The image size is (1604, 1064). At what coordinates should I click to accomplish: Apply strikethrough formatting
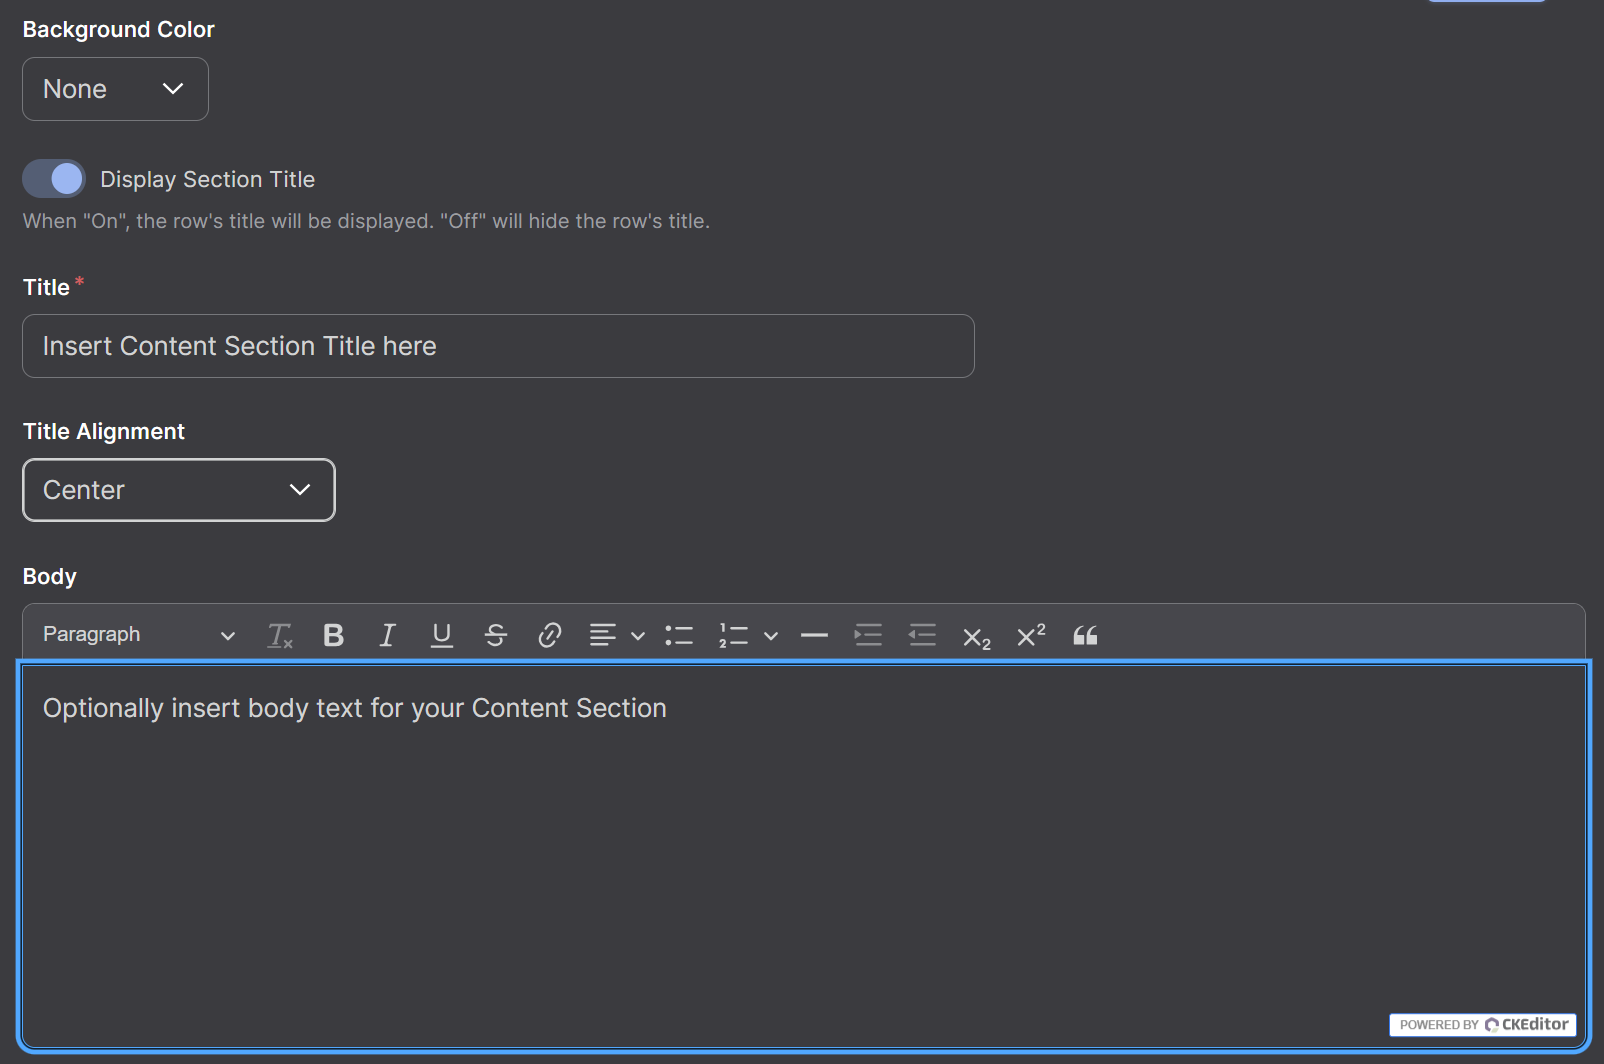(495, 635)
